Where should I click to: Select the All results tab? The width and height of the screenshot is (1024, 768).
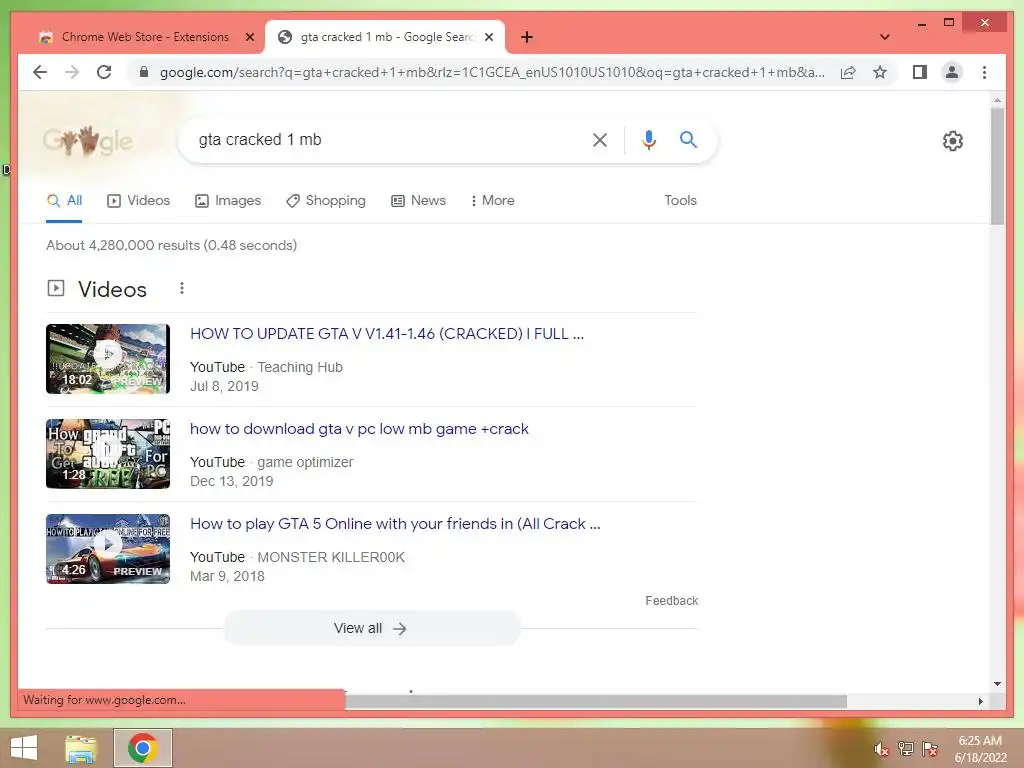point(64,200)
